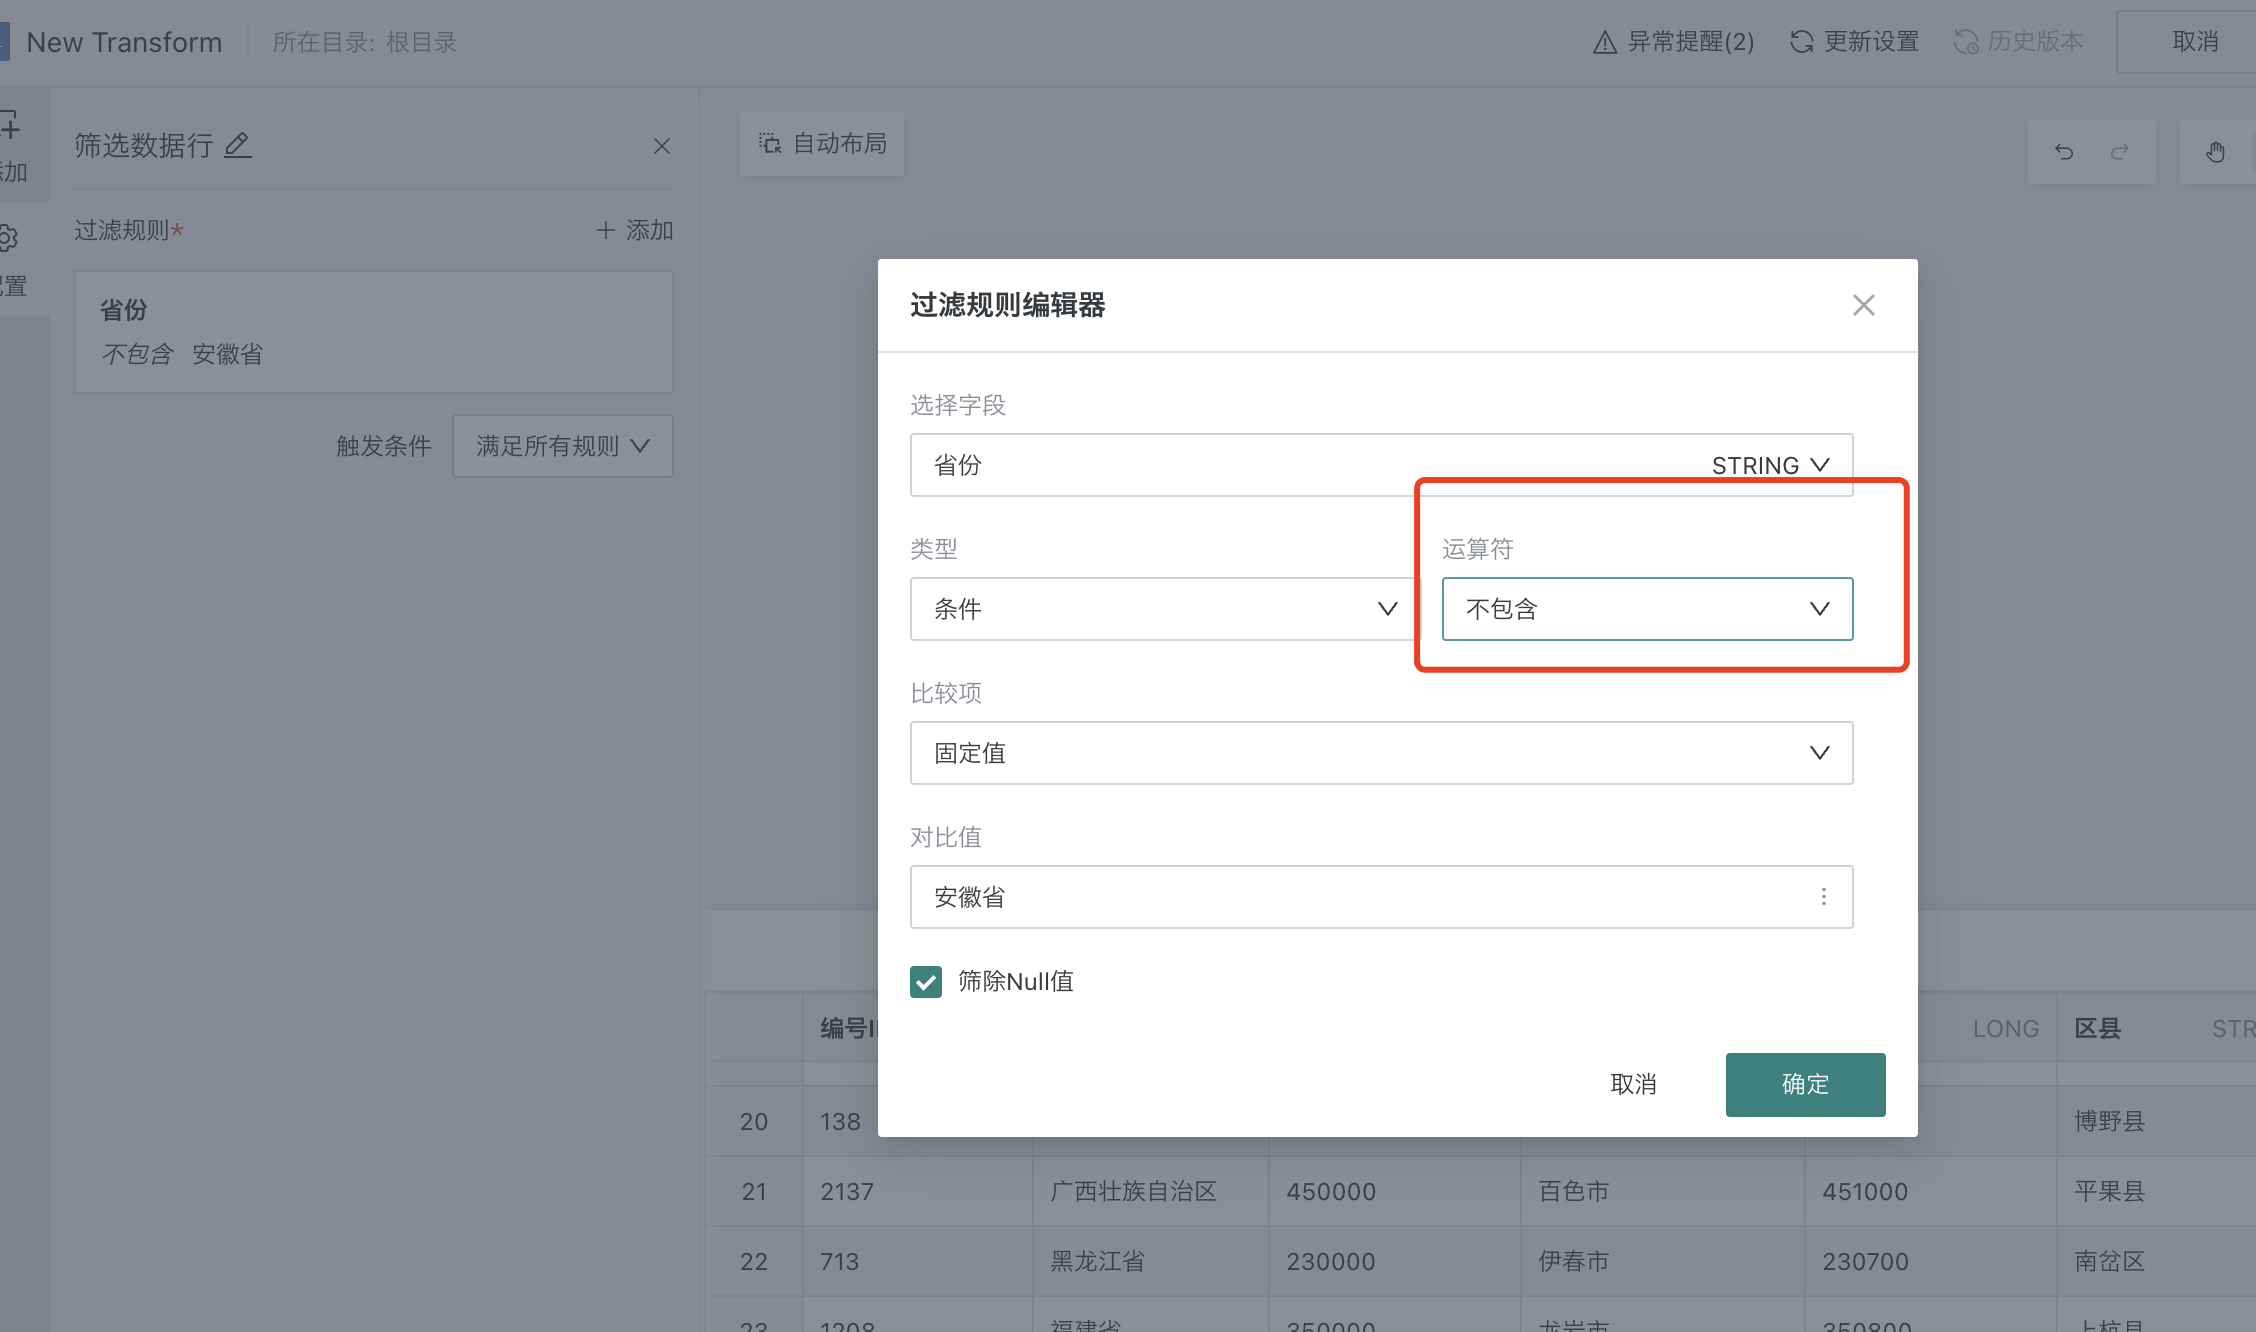Click the 确定 confirm button

click(x=1804, y=1084)
